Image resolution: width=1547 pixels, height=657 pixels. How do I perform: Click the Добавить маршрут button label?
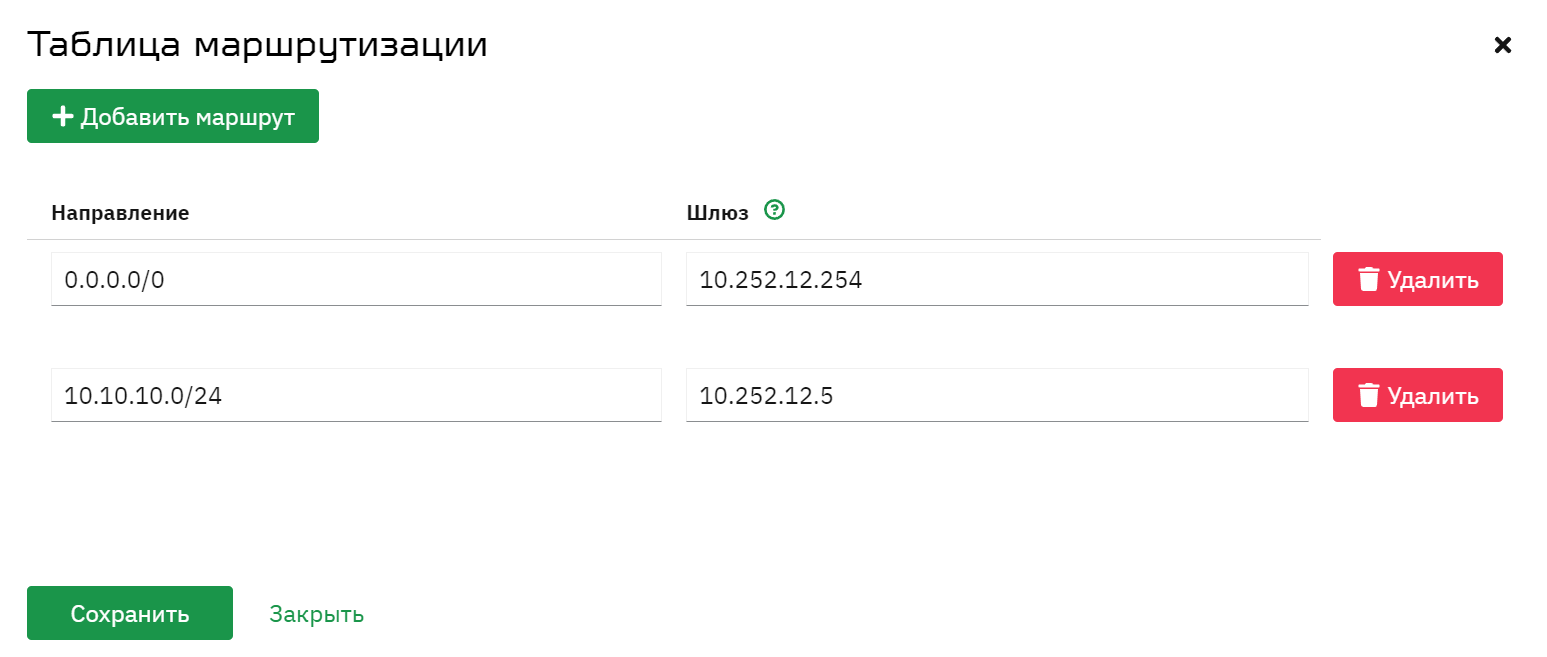[188, 117]
